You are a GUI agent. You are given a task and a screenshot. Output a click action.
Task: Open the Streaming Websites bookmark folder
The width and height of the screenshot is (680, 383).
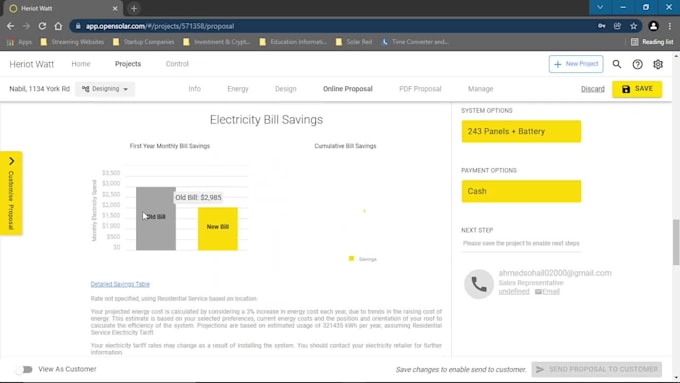pyautogui.click(x=72, y=42)
